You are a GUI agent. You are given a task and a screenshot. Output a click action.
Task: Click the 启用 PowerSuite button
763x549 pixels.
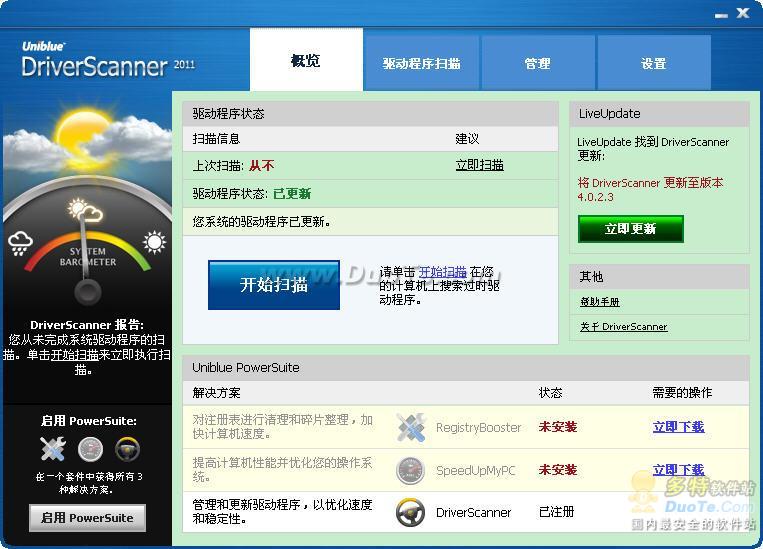click(87, 518)
